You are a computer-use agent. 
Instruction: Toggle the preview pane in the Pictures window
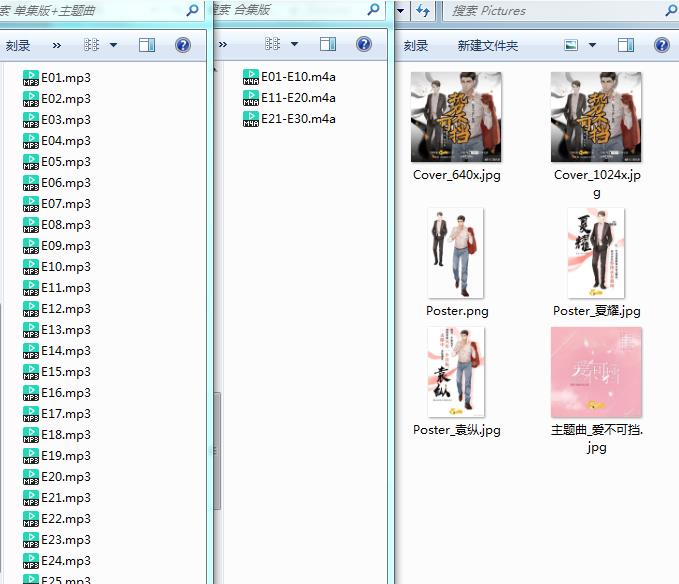point(626,46)
